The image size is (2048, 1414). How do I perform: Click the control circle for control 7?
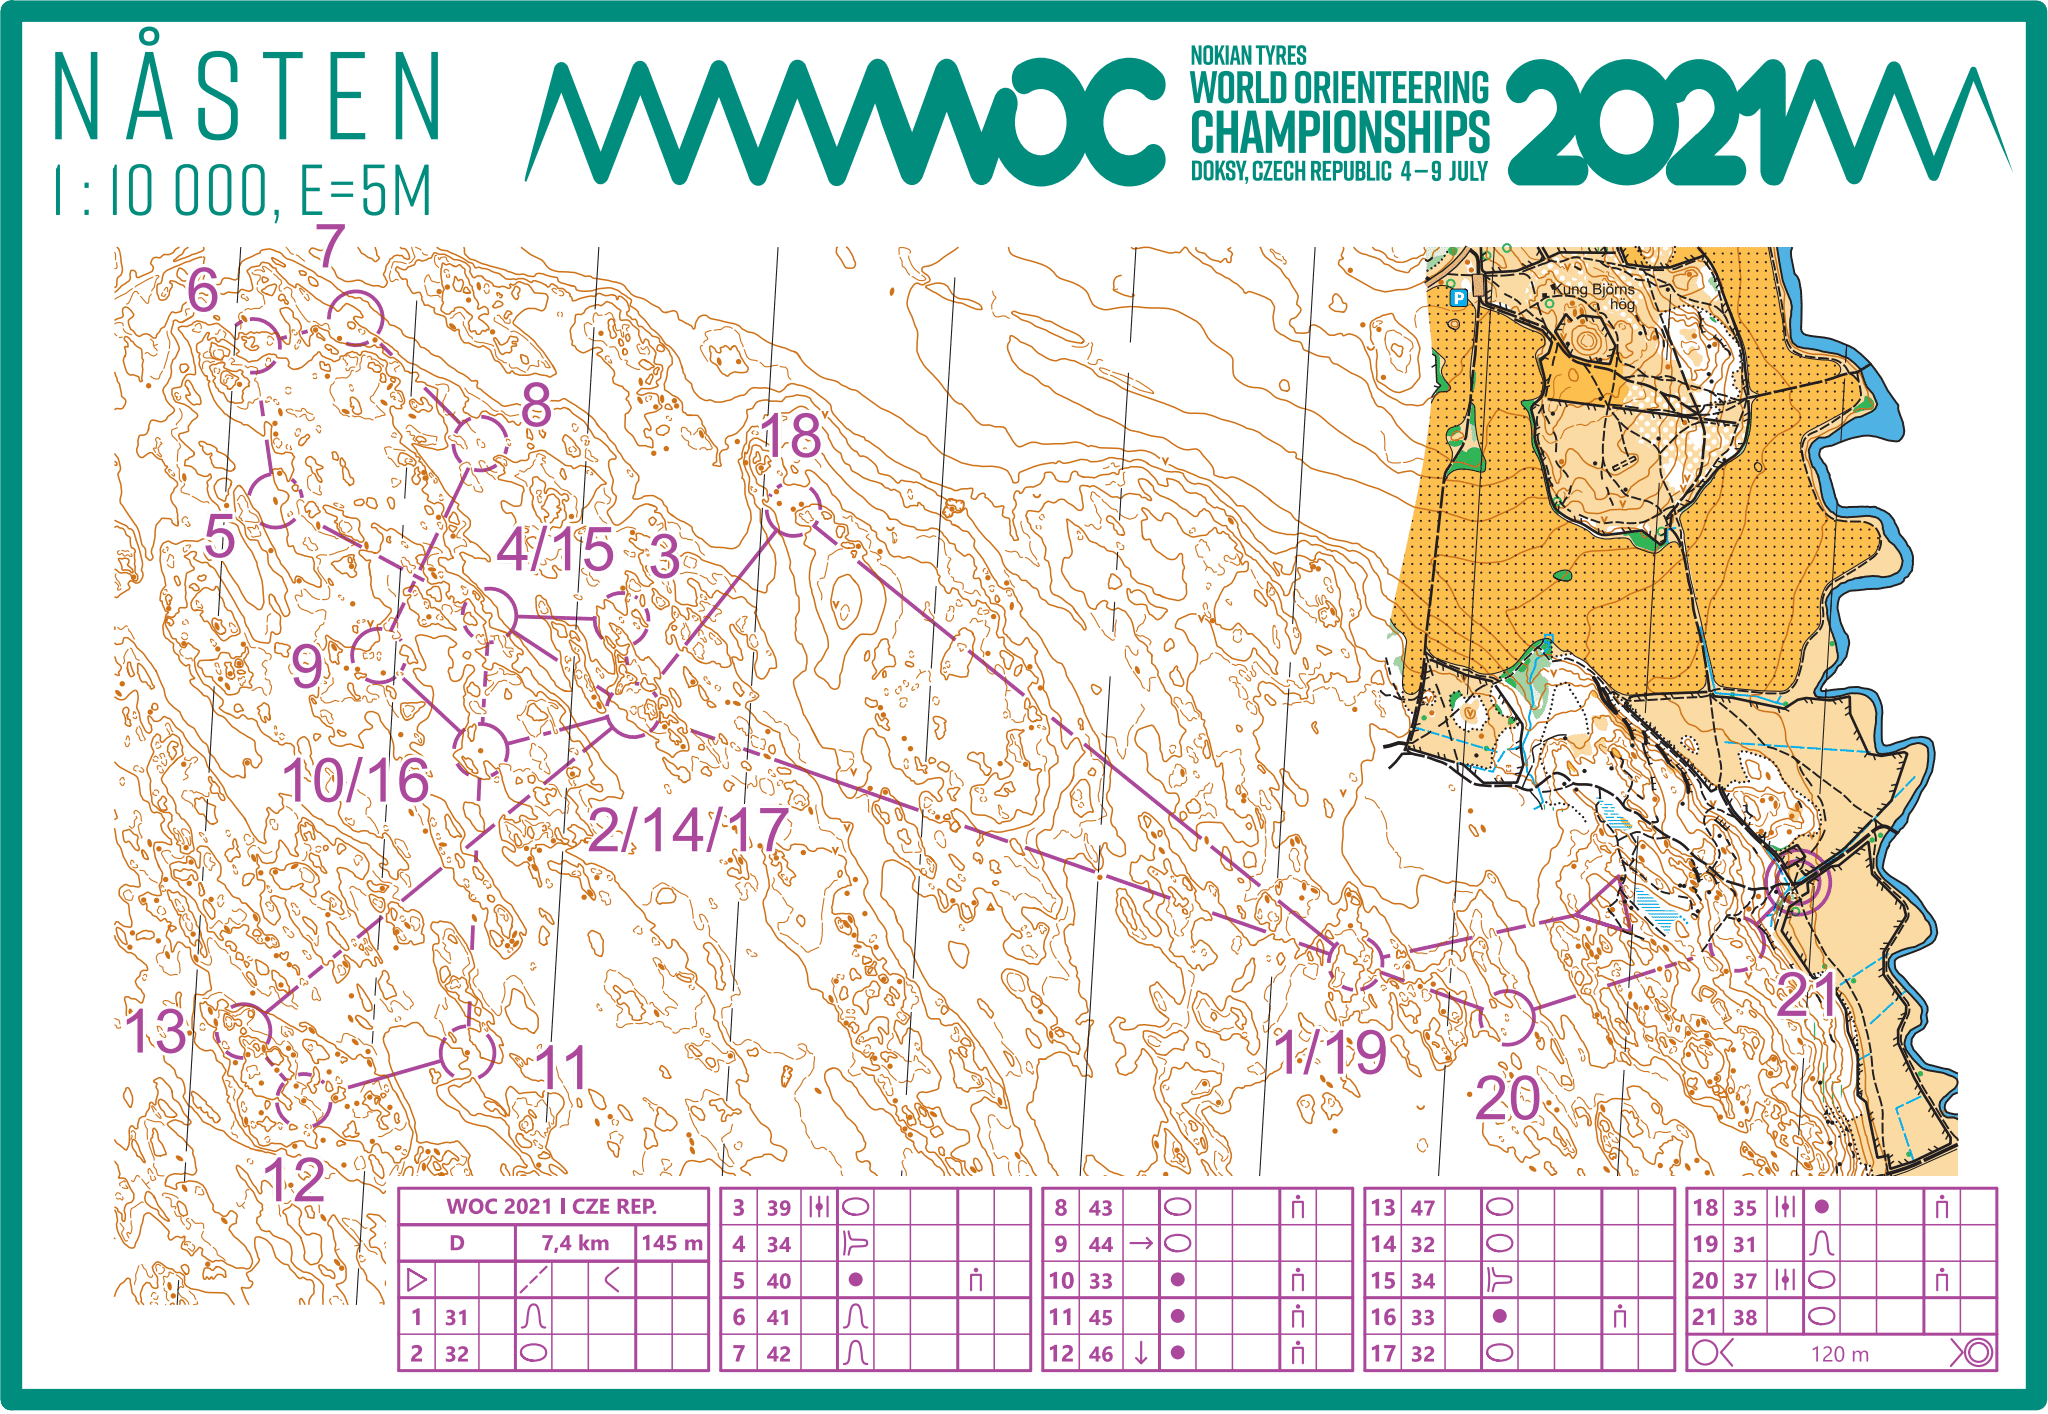click(x=356, y=318)
